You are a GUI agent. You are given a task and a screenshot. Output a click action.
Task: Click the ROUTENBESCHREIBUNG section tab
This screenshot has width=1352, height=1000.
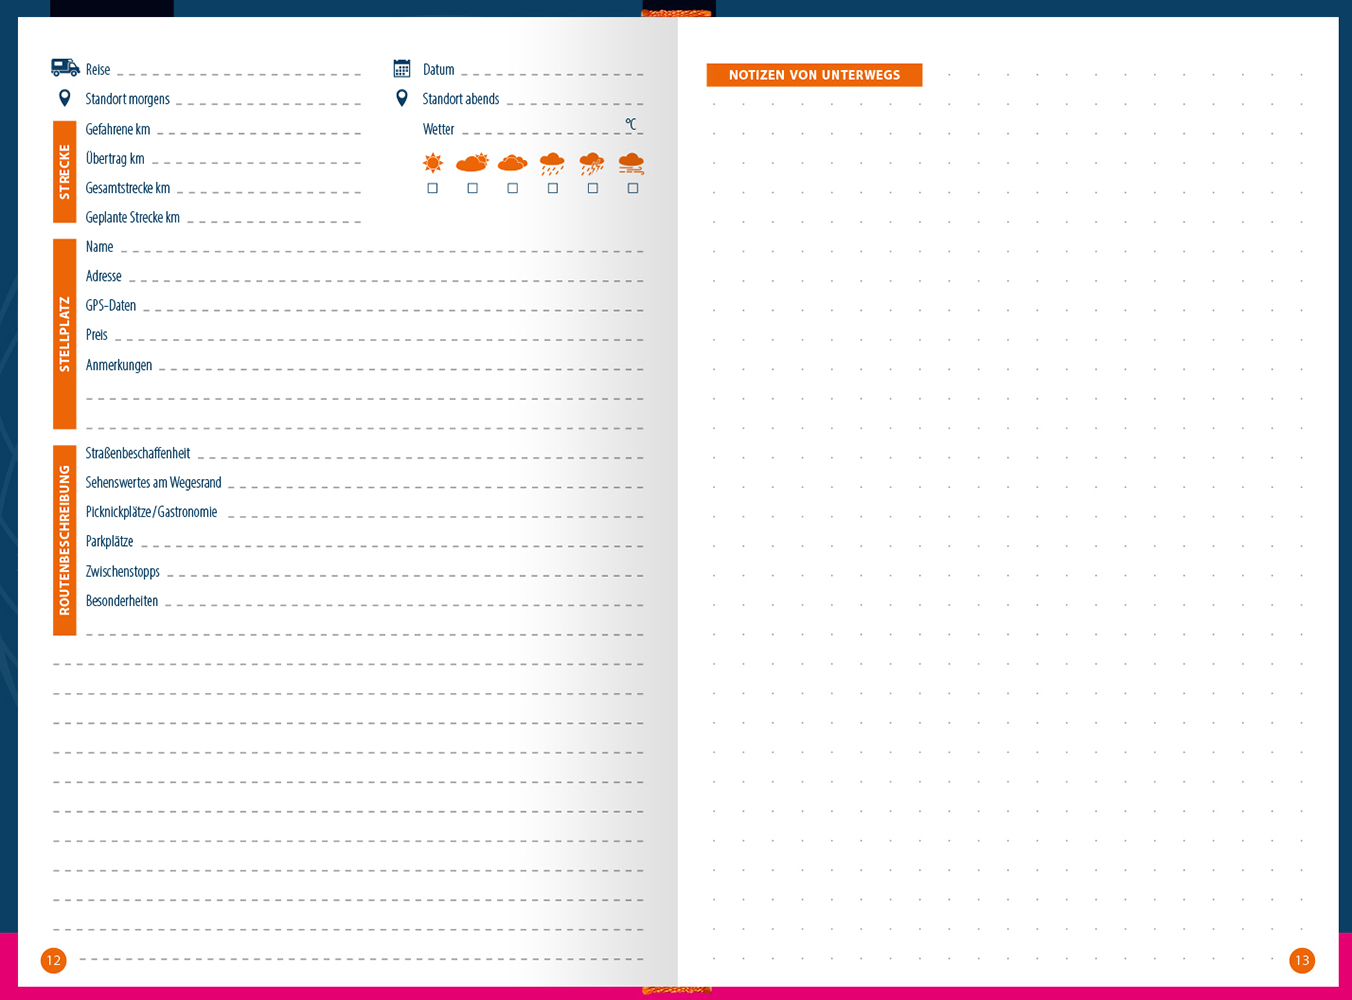tap(65, 540)
